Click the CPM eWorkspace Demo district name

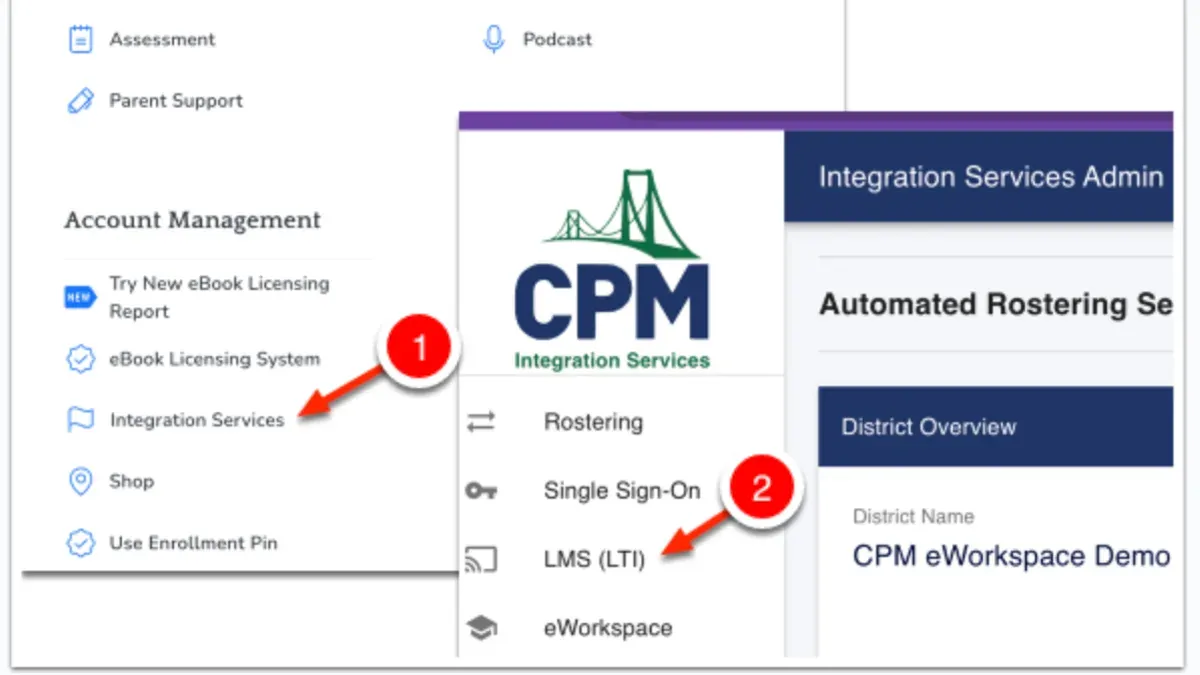(1011, 556)
